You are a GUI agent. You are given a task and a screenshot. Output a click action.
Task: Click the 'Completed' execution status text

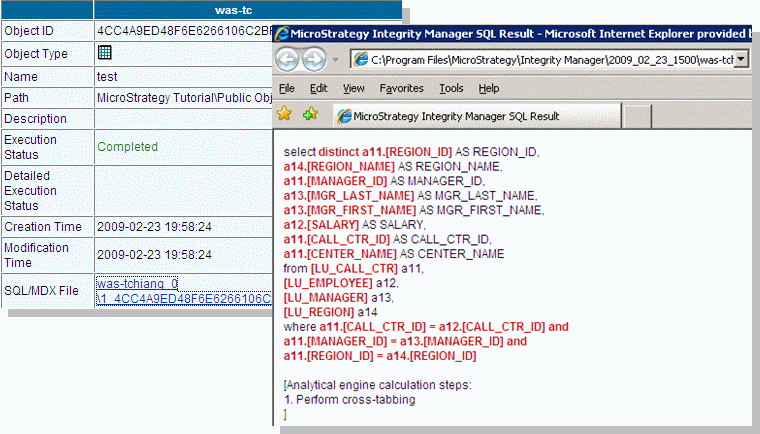pos(127,146)
